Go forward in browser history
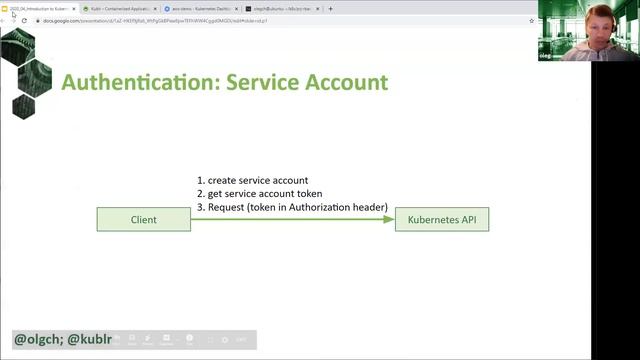This screenshot has width=640, height=360. [x=13, y=20]
